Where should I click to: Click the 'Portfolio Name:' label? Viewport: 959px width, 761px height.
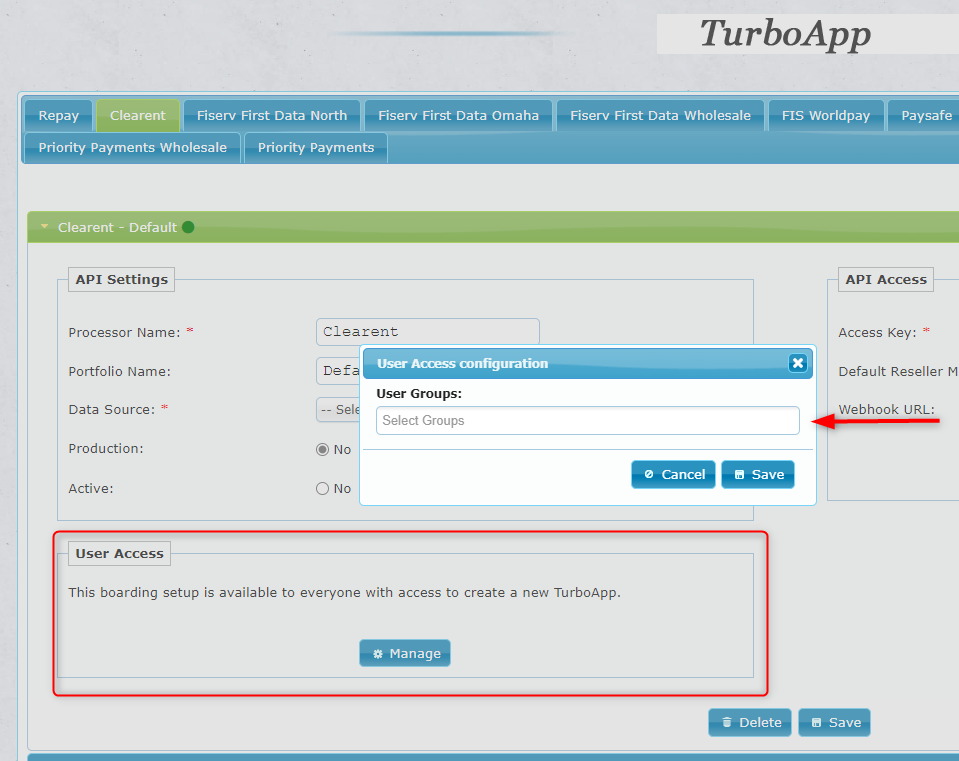(119, 371)
